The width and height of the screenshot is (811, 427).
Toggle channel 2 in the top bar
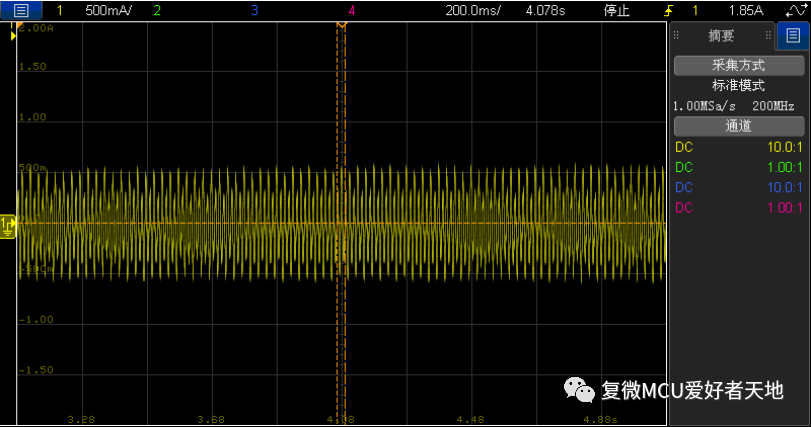pos(156,10)
